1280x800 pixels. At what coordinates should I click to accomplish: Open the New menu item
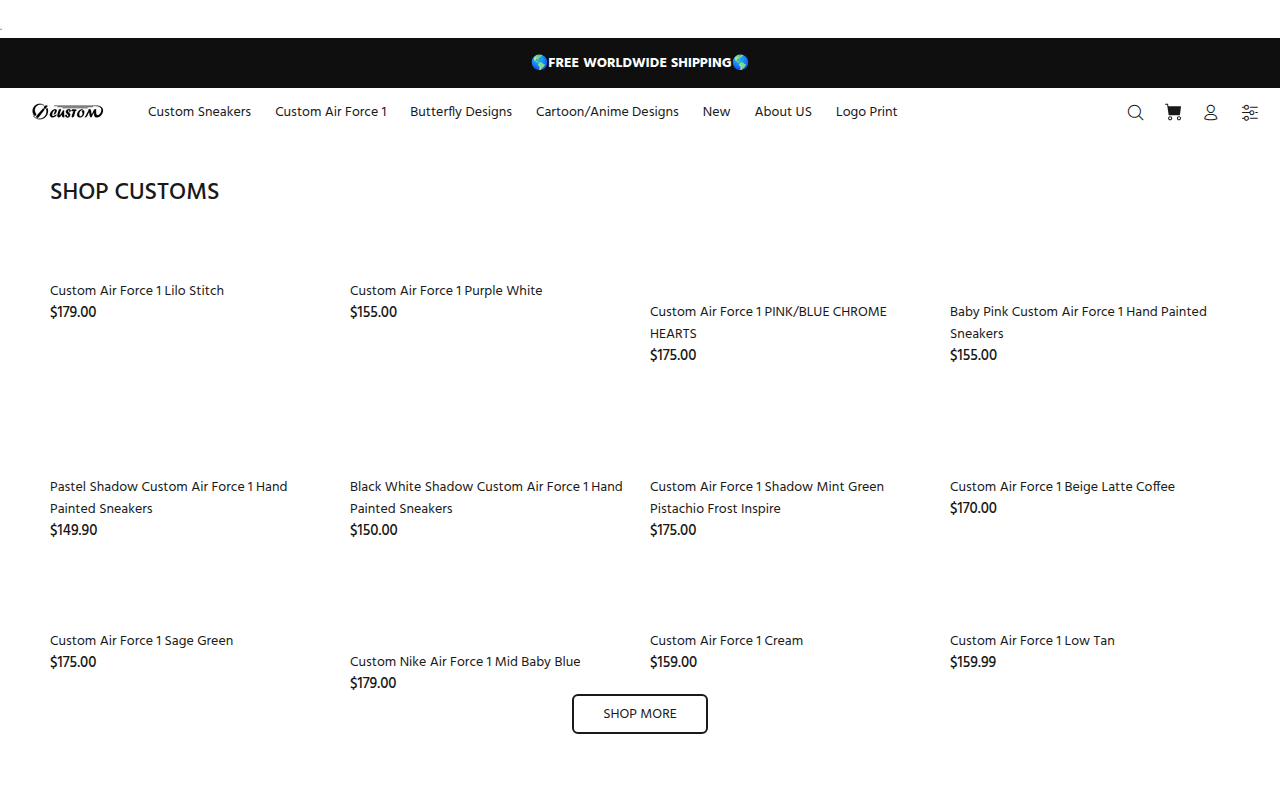pyautogui.click(x=716, y=112)
